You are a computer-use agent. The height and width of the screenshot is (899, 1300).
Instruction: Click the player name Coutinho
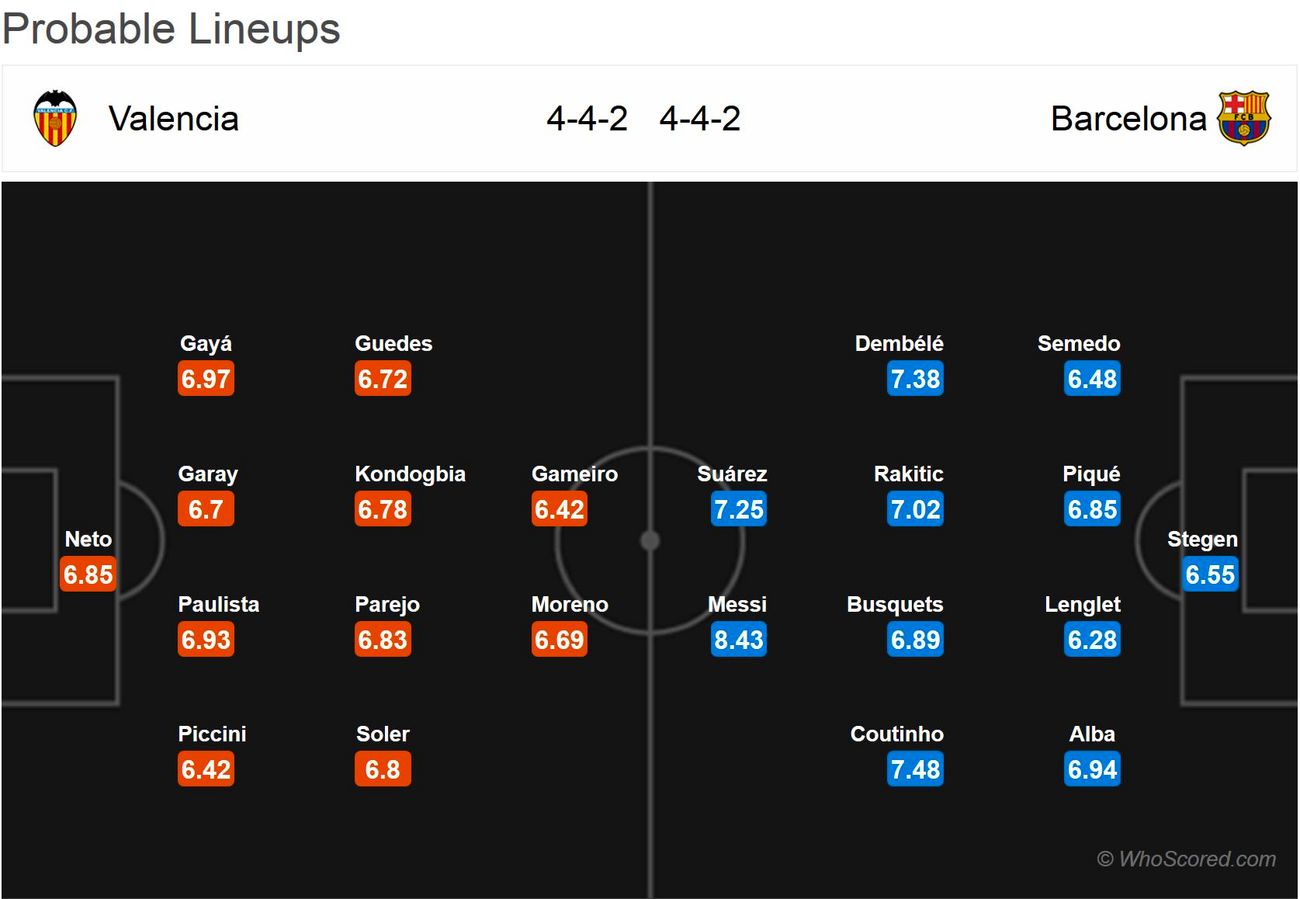pos(897,734)
